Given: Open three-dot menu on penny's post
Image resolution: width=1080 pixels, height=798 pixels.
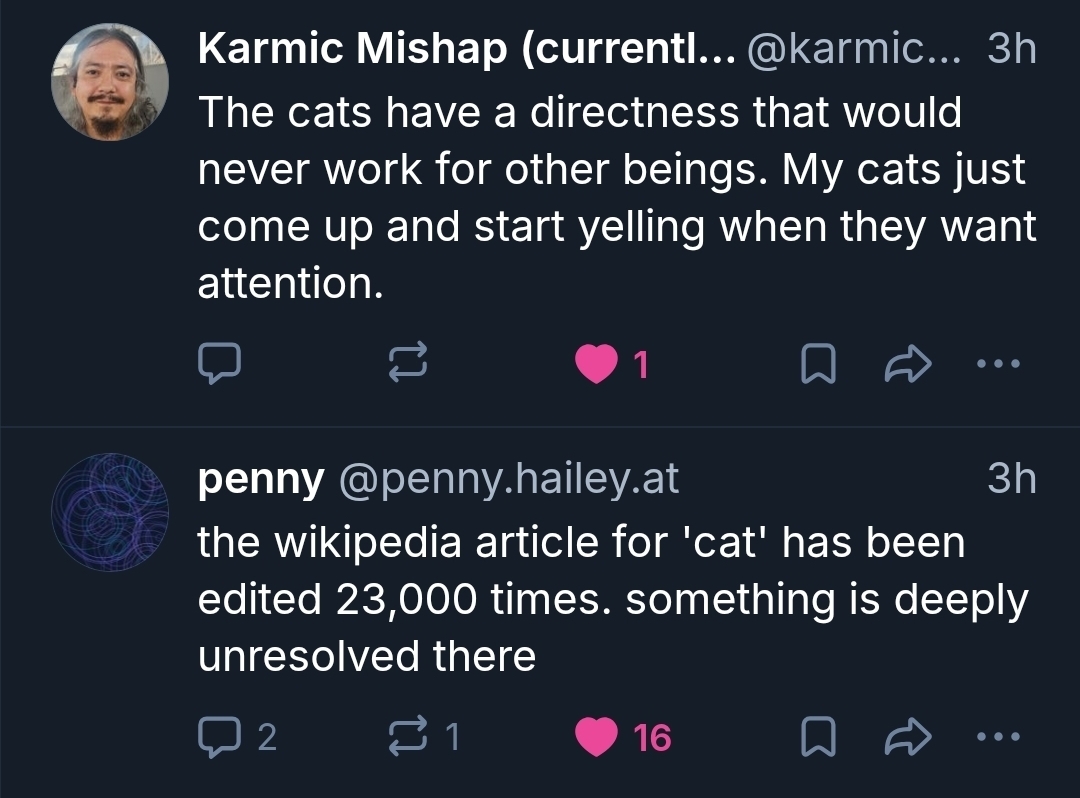Looking at the screenshot, I should [x=997, y=737].
